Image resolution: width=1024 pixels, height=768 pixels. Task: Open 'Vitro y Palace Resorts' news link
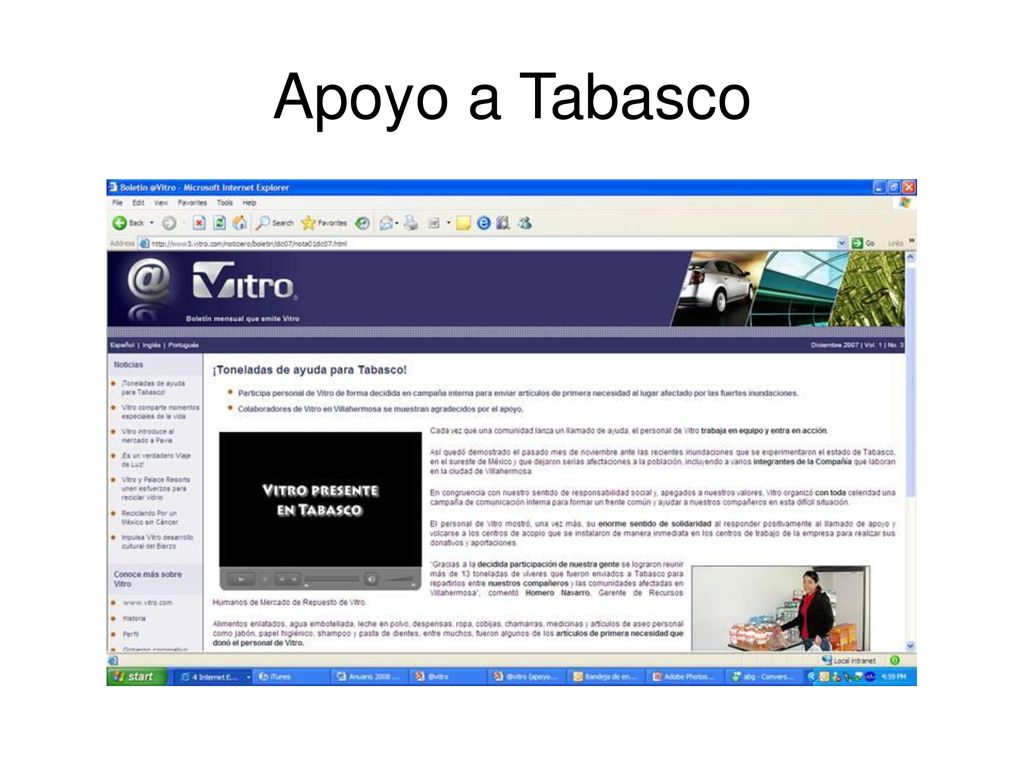pos(155,488)
